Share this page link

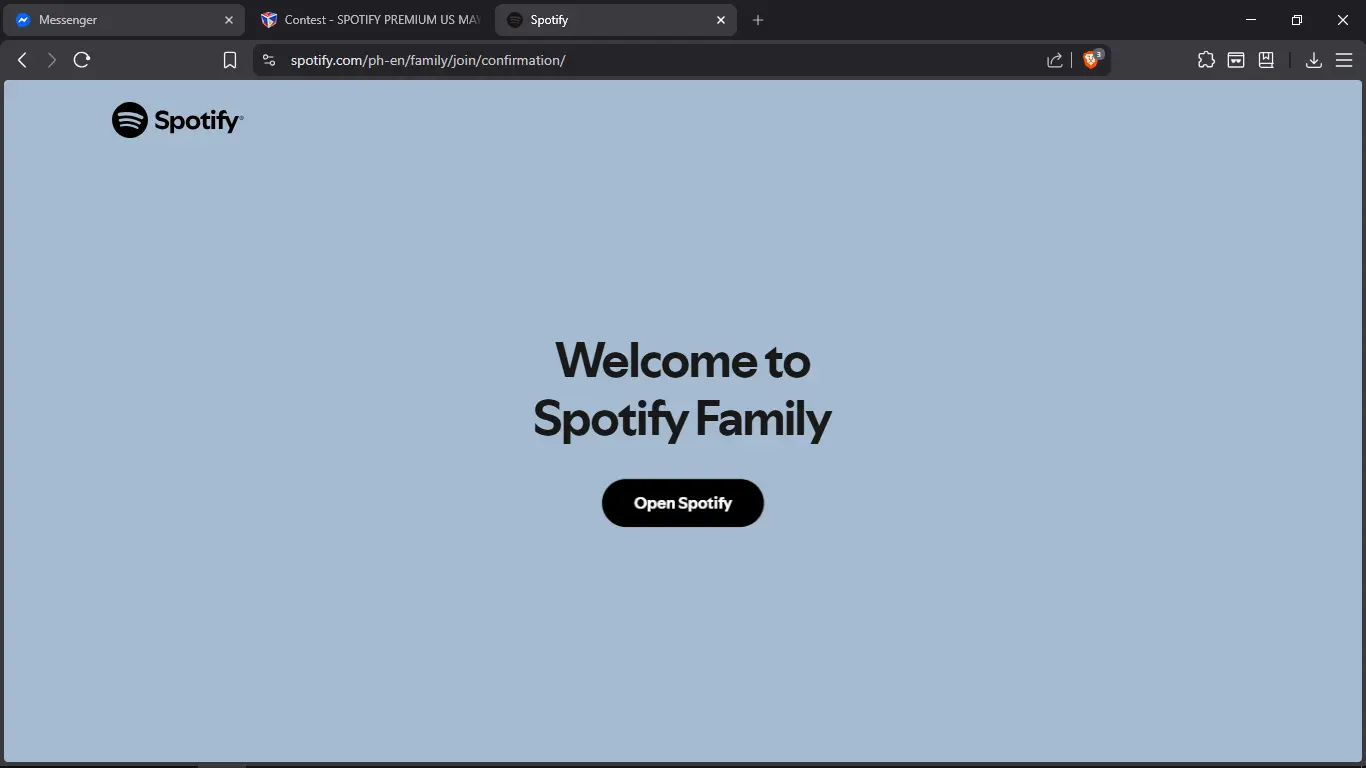[1055, 60]
